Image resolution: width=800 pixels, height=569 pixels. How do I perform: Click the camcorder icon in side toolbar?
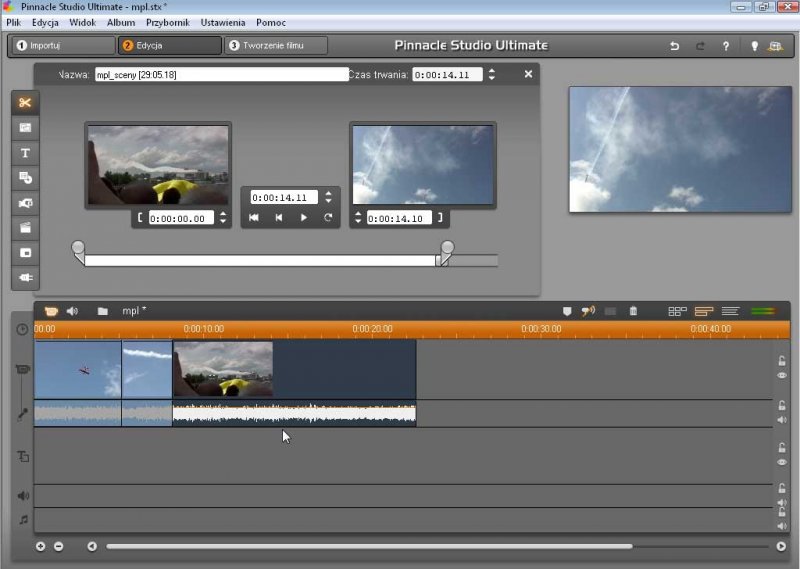pos(25,203)
